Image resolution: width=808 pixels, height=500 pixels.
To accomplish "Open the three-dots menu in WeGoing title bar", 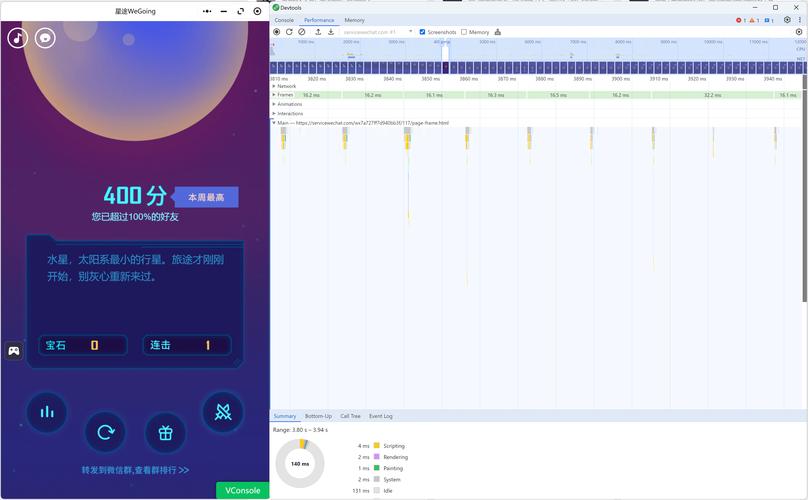I will tap(207, 11).
